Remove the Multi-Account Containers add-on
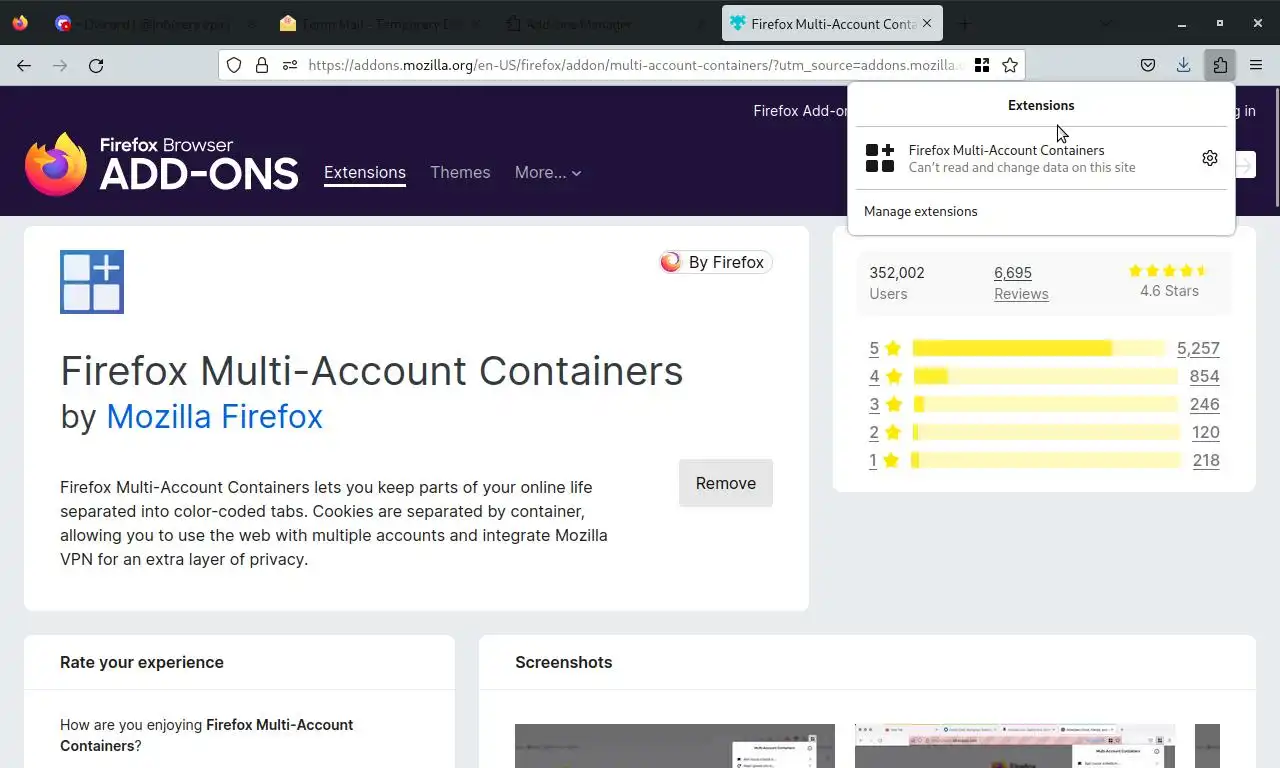Viewport: 1280px width, 768px height. click(726, 483)
